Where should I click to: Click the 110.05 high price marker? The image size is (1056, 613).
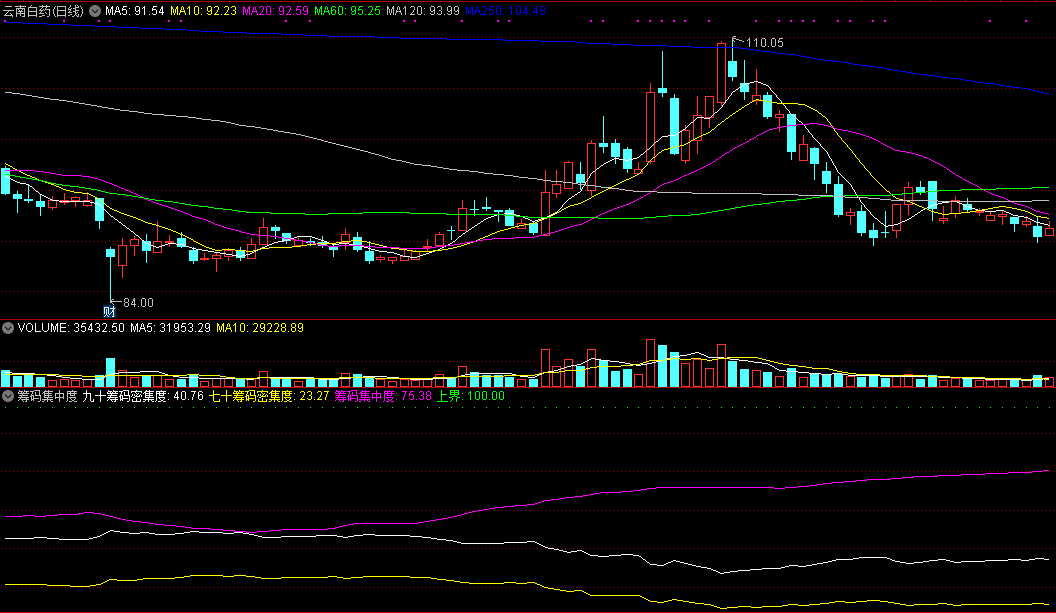(x=764, y=43)
